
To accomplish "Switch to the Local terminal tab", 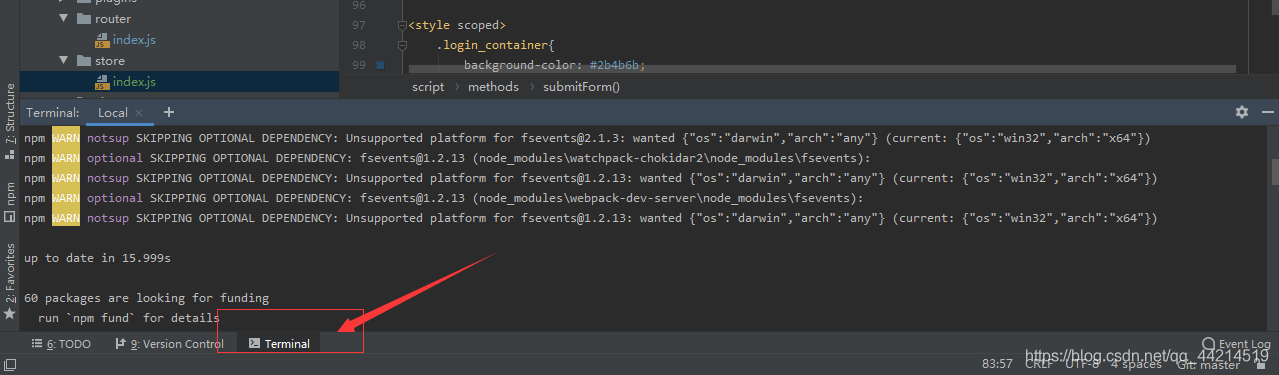I will pyautogui.click(x=113, y=113).
